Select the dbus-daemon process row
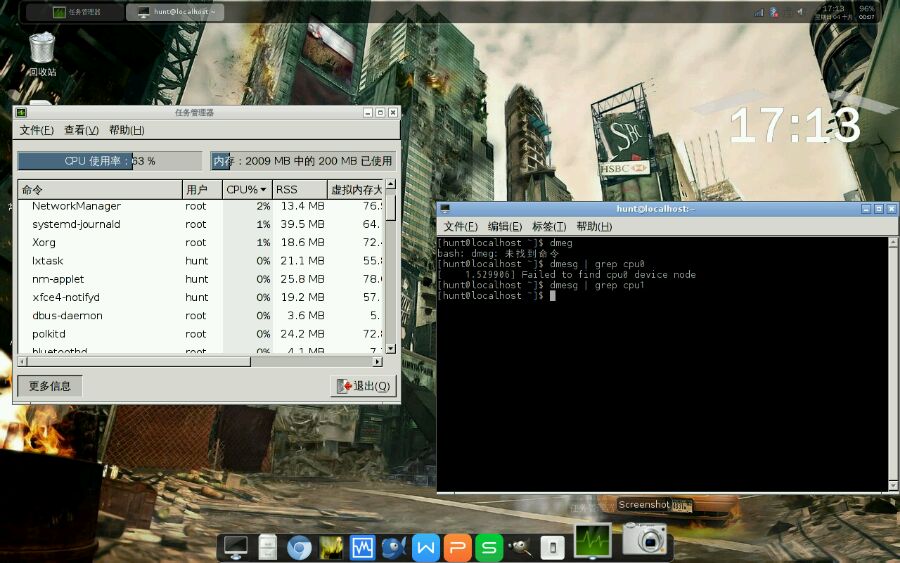 tap(200, 316)
